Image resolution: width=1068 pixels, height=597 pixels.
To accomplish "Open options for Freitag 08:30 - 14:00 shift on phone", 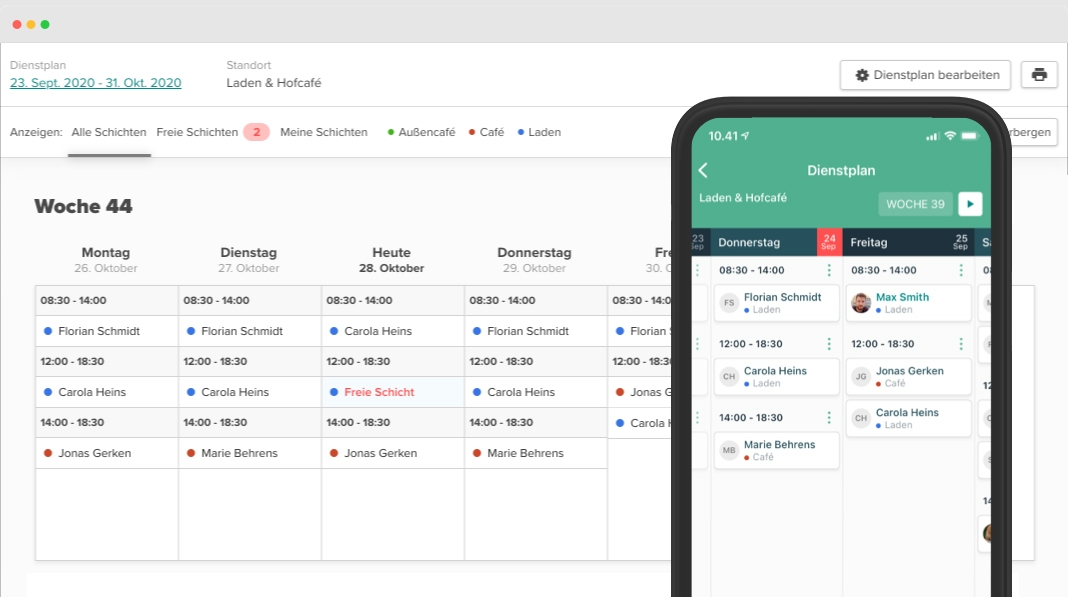I will click(x=961, y=270).
